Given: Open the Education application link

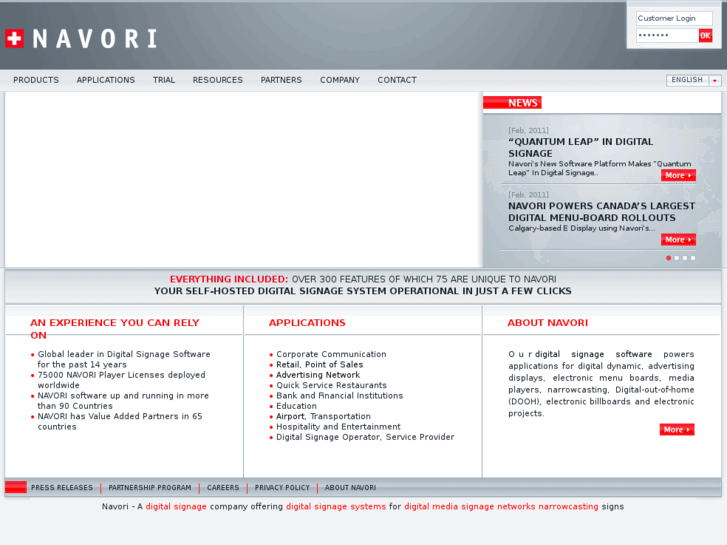Looking at the screenshot, I should click(296, 406).
